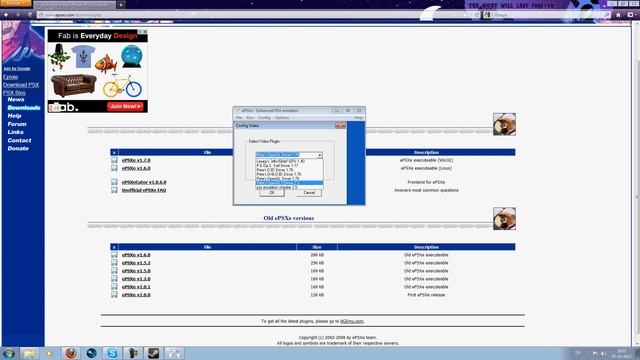Download ePSXe v1.6.0 Linux executable
Image resolution: width=640 pixels, height=360 pixels.
[136, 168]
